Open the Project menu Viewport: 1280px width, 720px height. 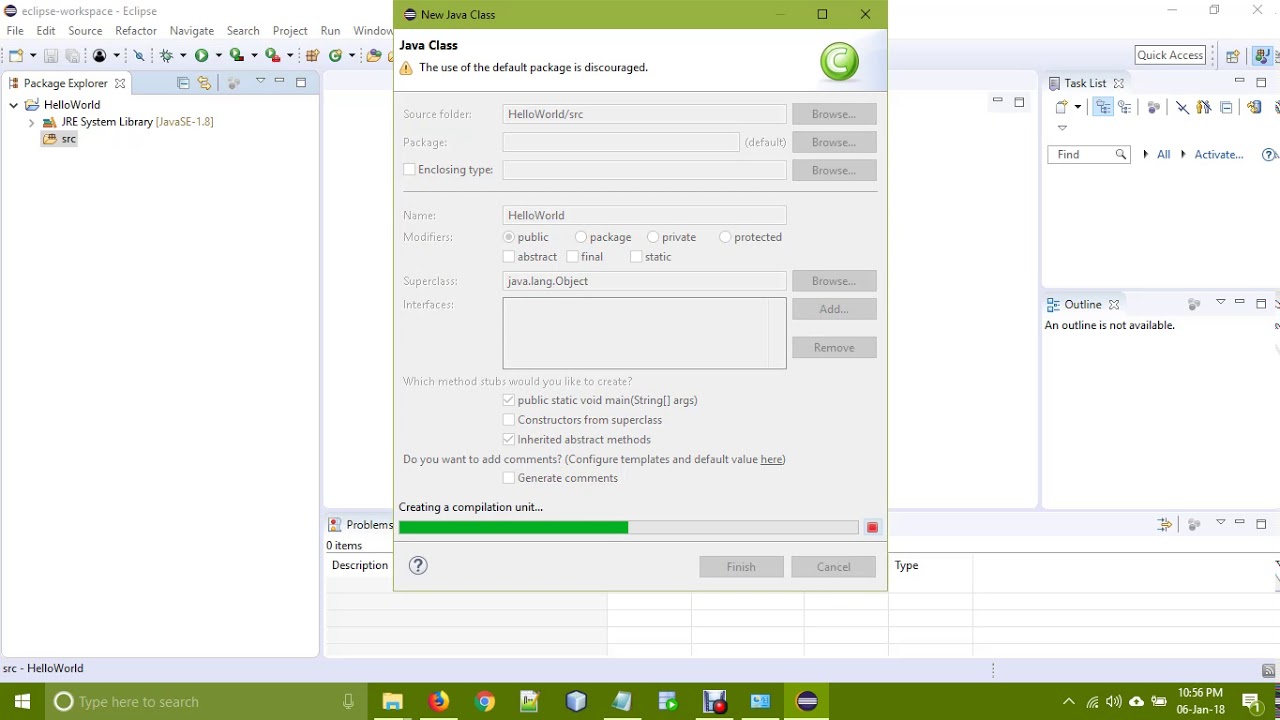pos(290,31)
